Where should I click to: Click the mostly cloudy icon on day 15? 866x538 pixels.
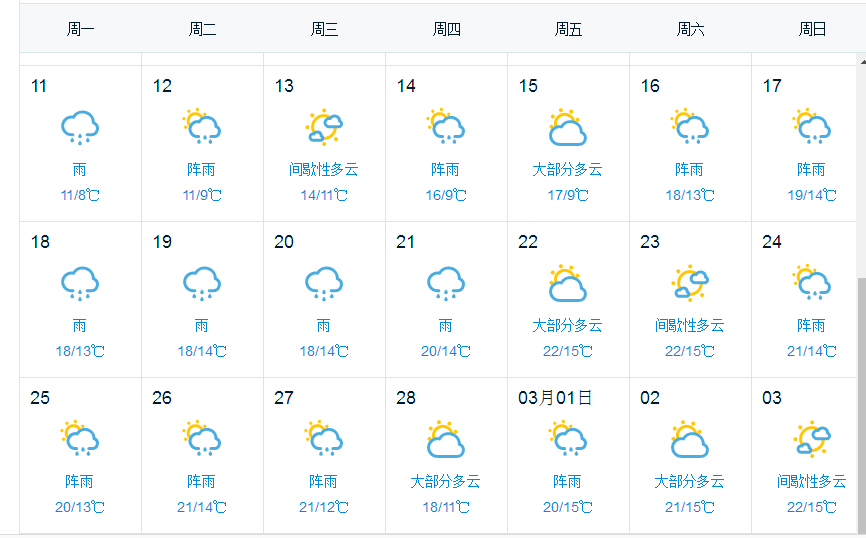568,127
